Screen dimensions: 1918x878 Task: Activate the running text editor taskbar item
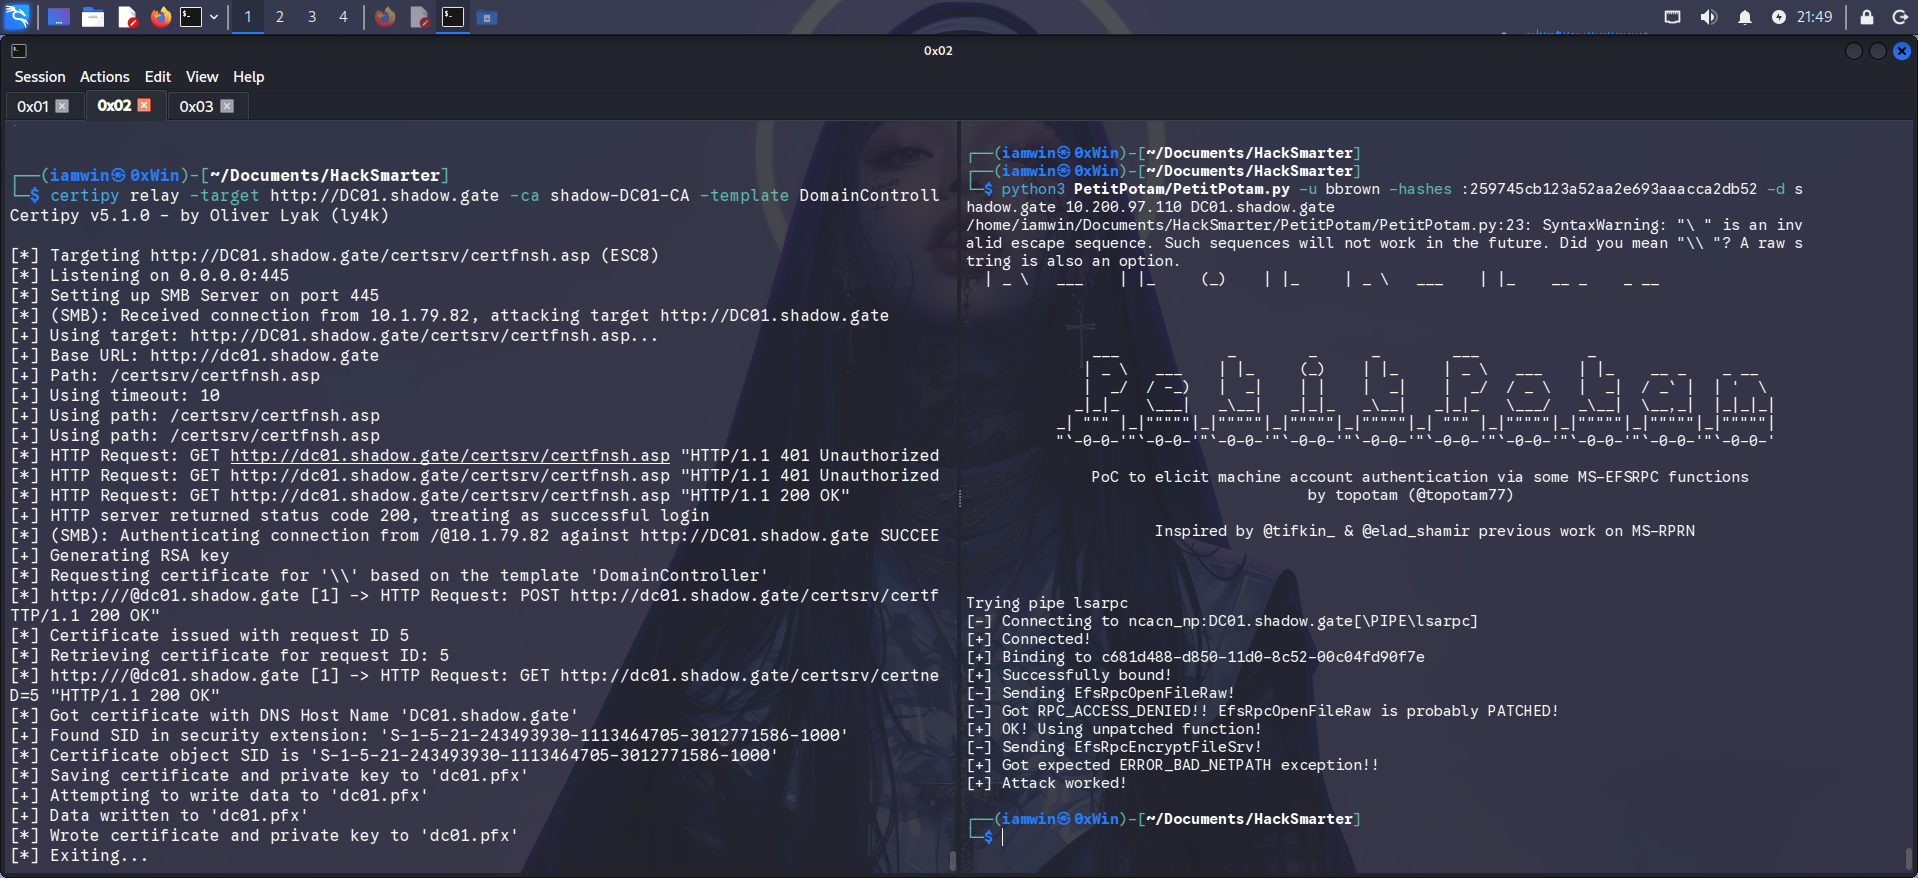(x=420, y=17)
